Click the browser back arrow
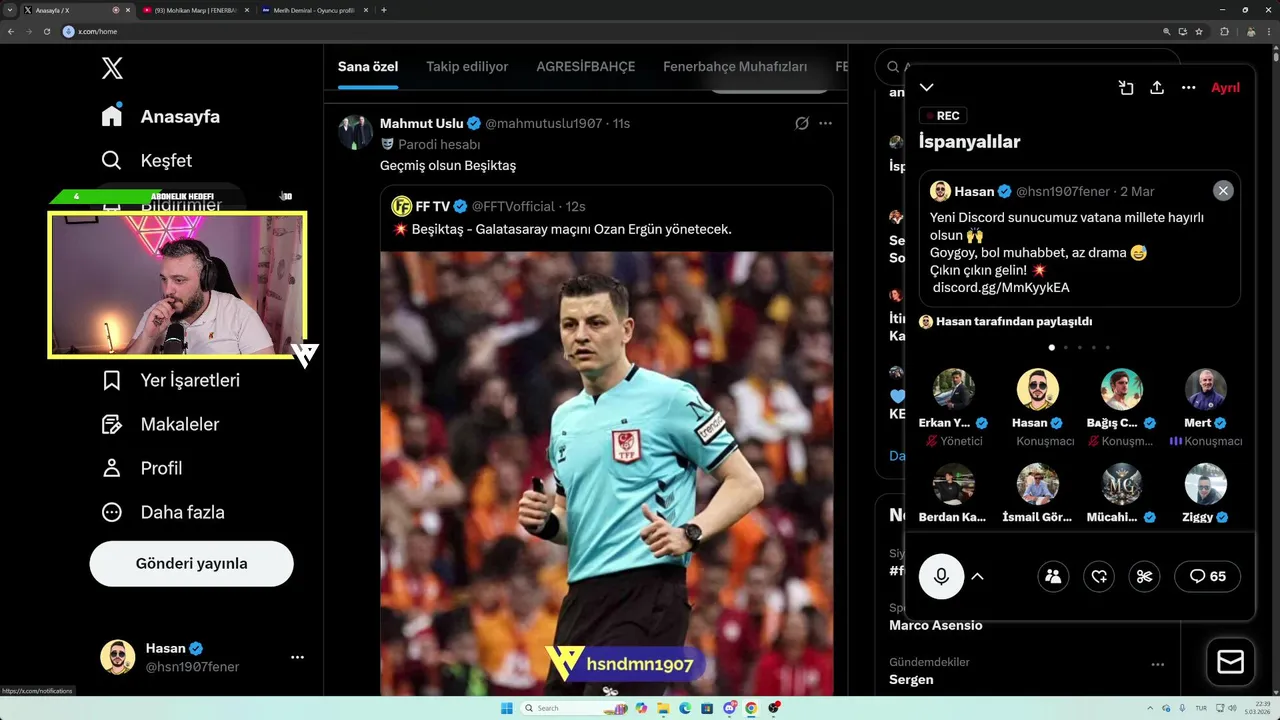This screenshot has width=1280, height=720. pyautogui.click(x=11, y=31)
